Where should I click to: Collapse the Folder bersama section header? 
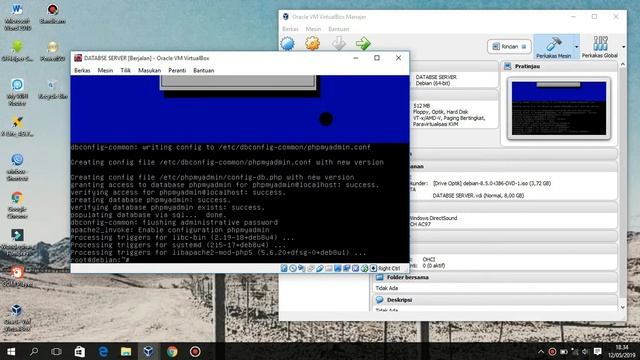click(495, 277)
